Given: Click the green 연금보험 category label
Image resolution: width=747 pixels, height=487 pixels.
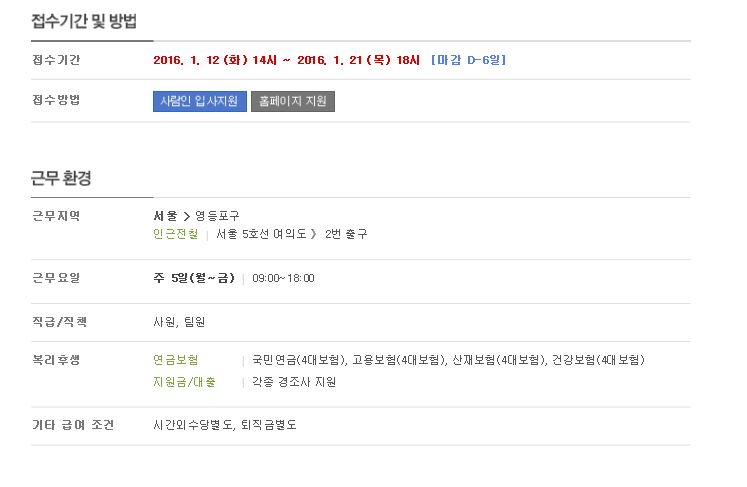Looking at the screenshot, I should (175, 360).
